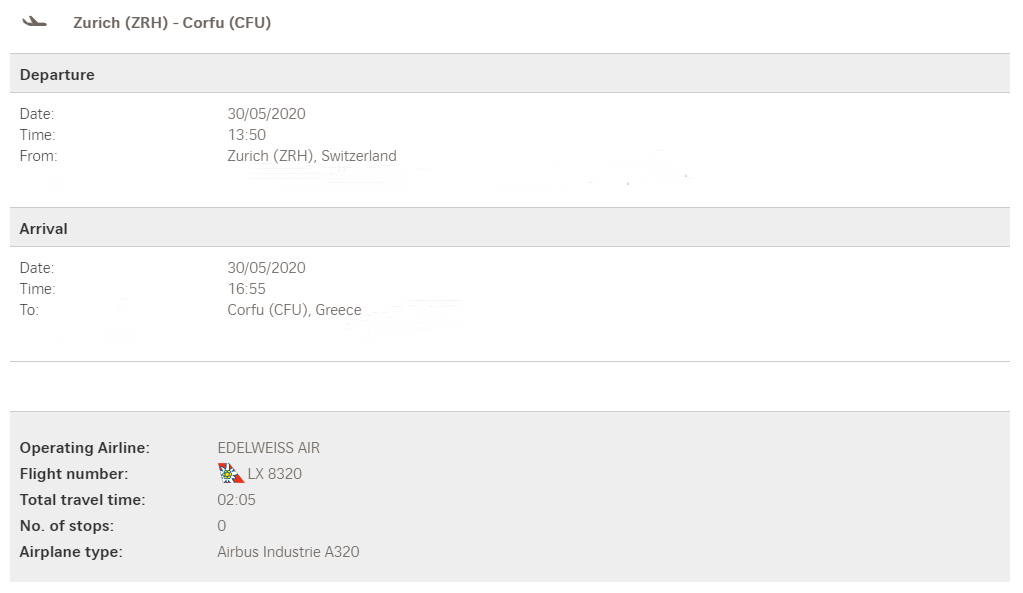Click the Airplane type label
Image resolution: width=1023 pixels, height=593 pixels.
(x=71, y=552)
